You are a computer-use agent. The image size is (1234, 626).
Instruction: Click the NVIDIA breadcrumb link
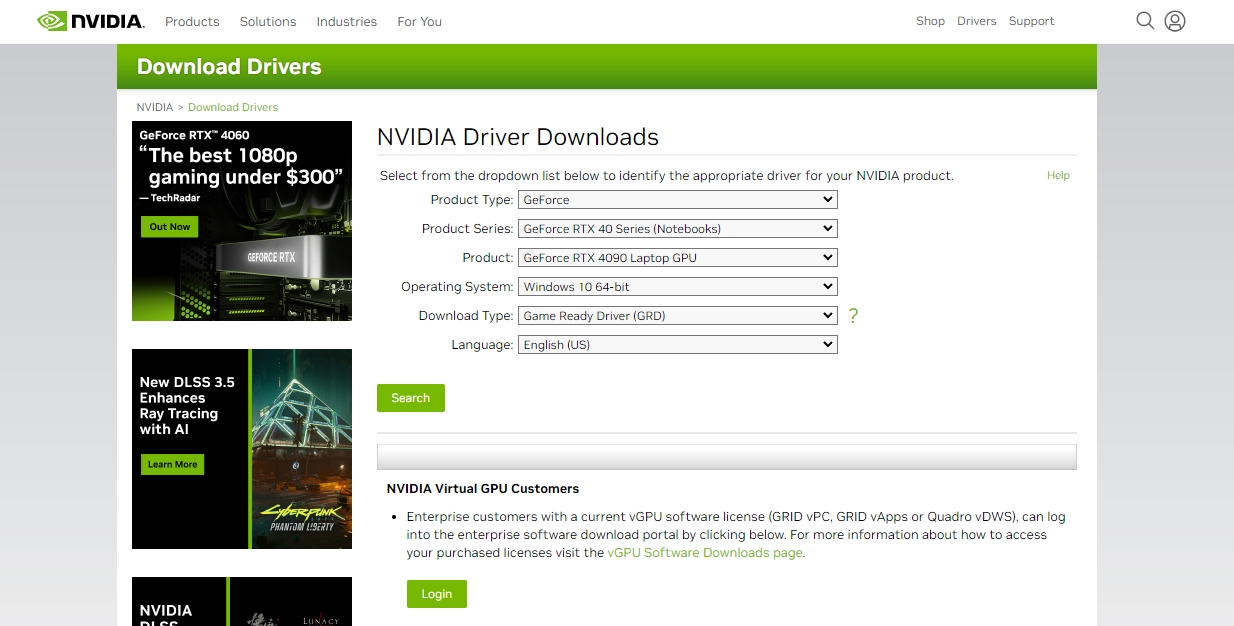pos(155,107)
